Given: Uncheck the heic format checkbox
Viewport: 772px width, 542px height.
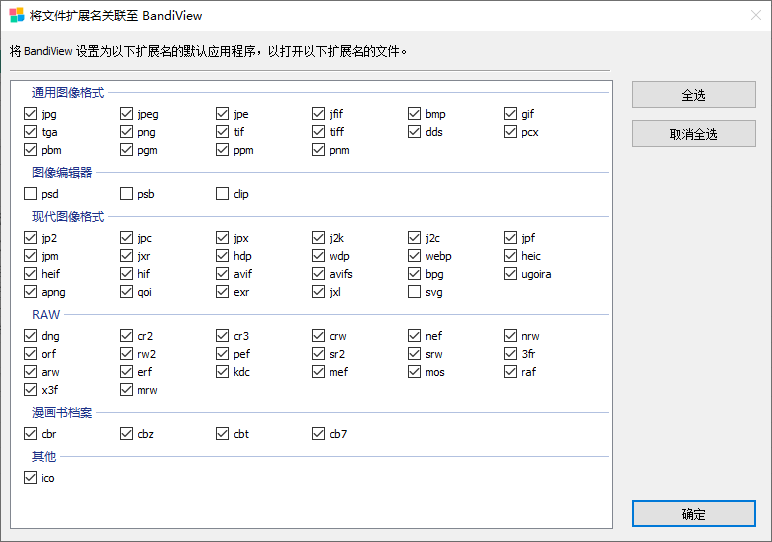Looking at the screenshot, I should (511, 256).
